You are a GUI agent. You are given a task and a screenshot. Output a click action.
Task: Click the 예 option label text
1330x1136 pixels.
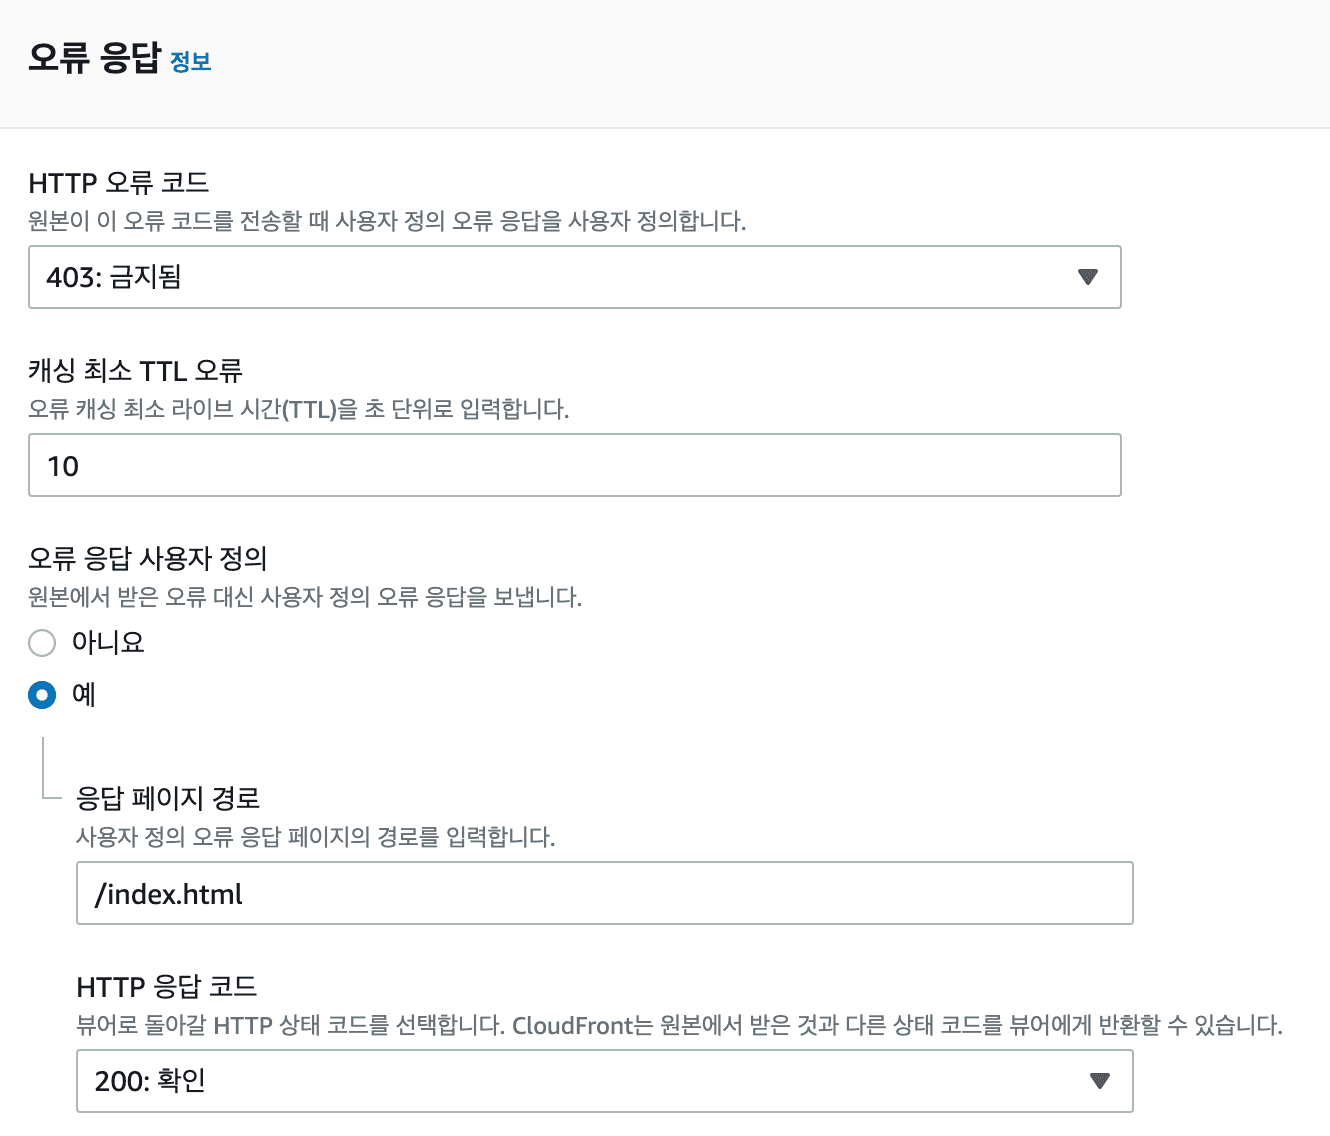point(84,695)
